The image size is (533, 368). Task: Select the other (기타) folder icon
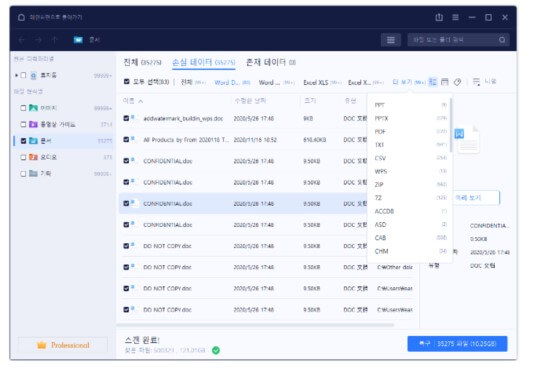(33, 174)
